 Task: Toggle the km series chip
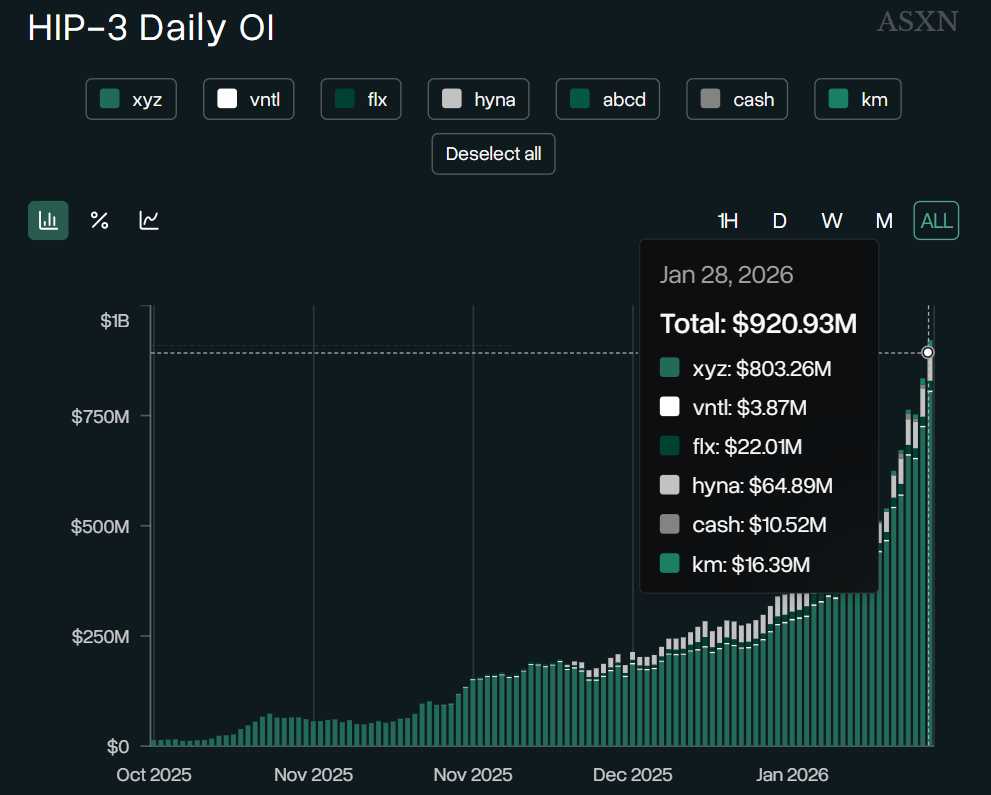coord(858,100)
